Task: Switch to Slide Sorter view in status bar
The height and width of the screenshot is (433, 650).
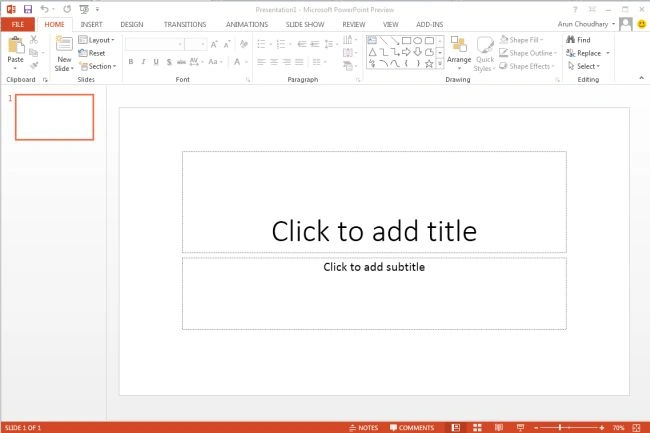Action: 478,428
